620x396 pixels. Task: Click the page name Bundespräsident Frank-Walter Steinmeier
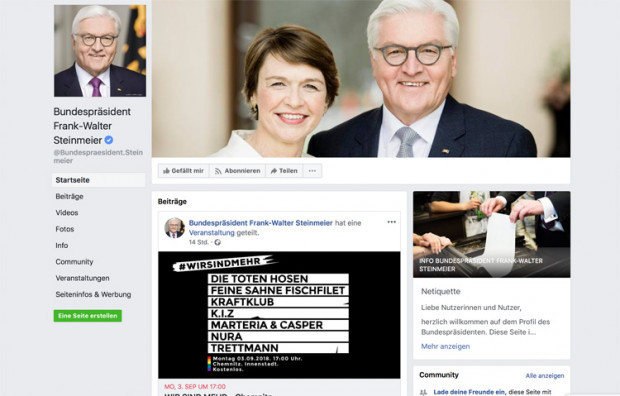92,126
